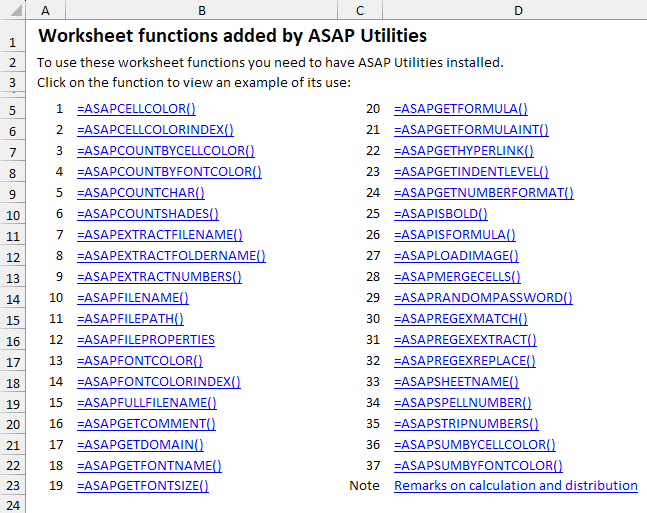Click the =ASAPGETDOMAIN() link
The height and width of the screenshot is (513, 647).
tap(140, 444)
